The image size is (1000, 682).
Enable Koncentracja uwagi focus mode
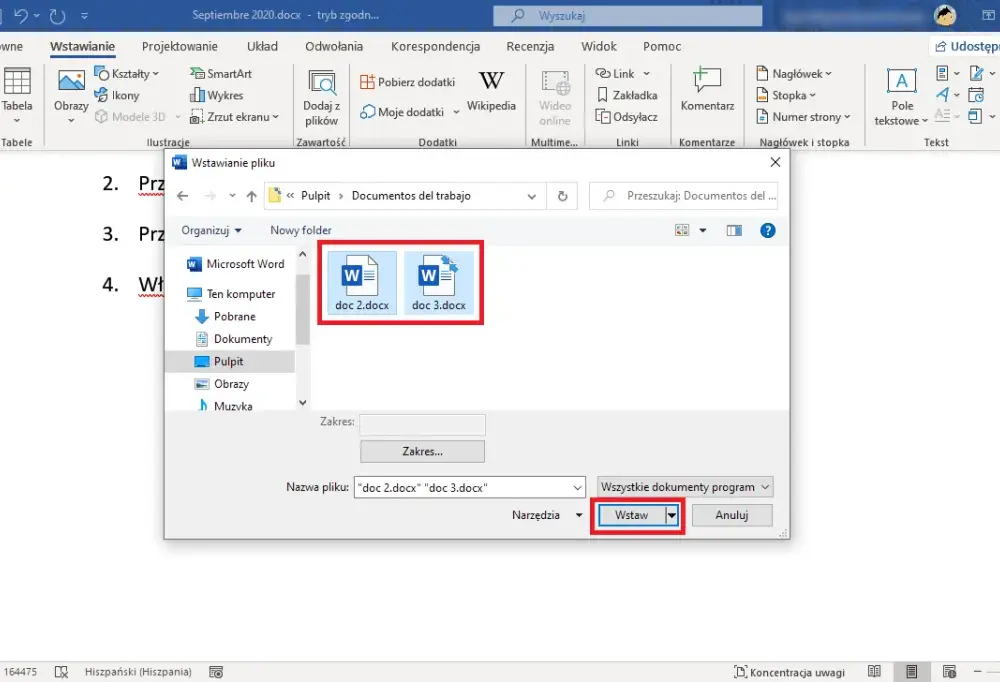[790, 672]
